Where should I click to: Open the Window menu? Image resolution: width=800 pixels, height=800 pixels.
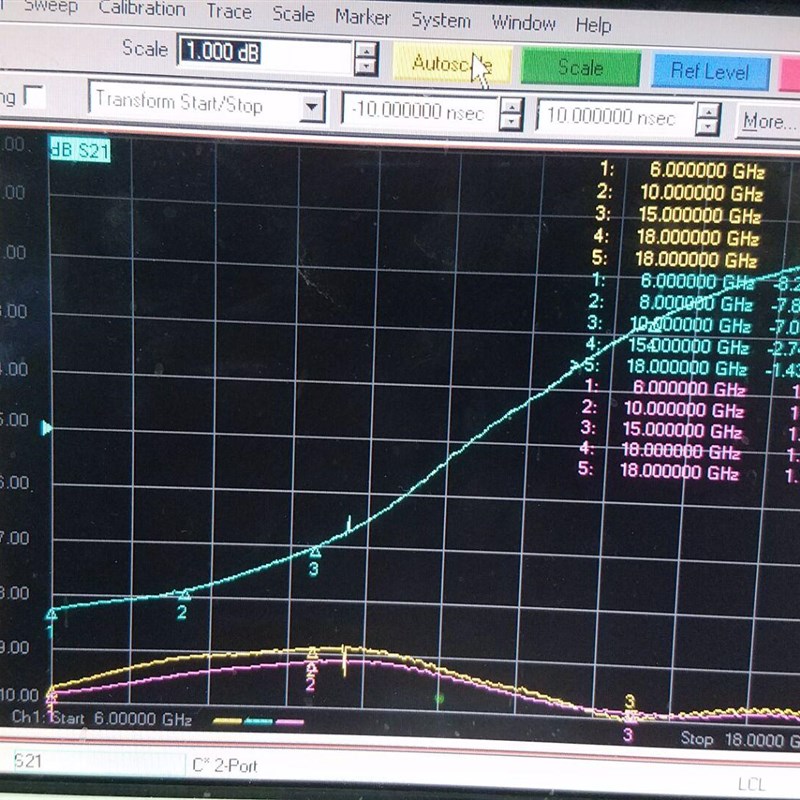click(523, 23)
